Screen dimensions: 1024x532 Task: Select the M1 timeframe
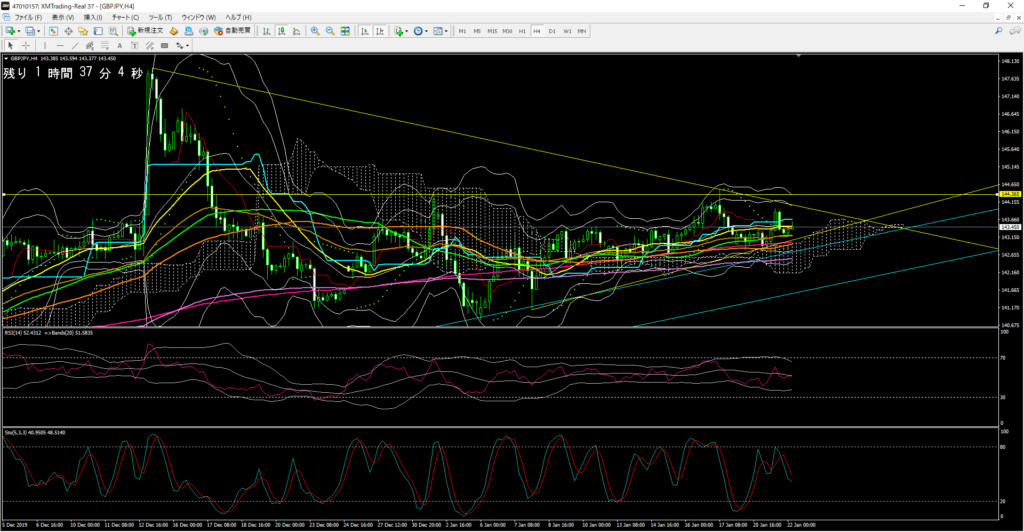coord(462,31)
